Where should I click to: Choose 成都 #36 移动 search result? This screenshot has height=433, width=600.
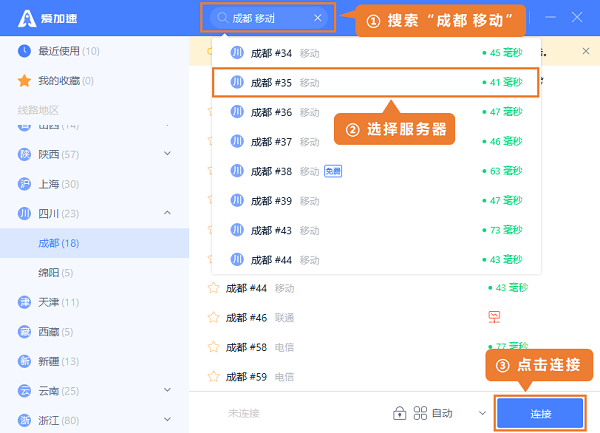pos(376,112)
